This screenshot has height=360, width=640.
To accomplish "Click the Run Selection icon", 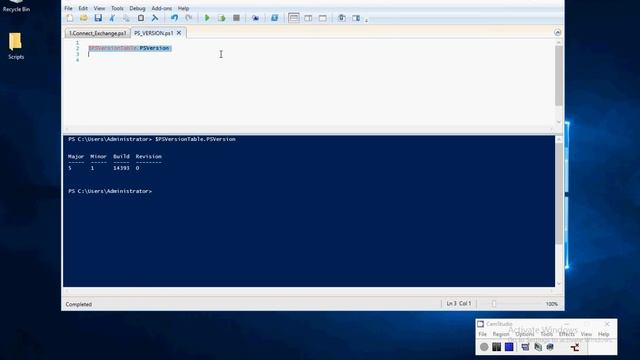I will [x=222, y=18].
